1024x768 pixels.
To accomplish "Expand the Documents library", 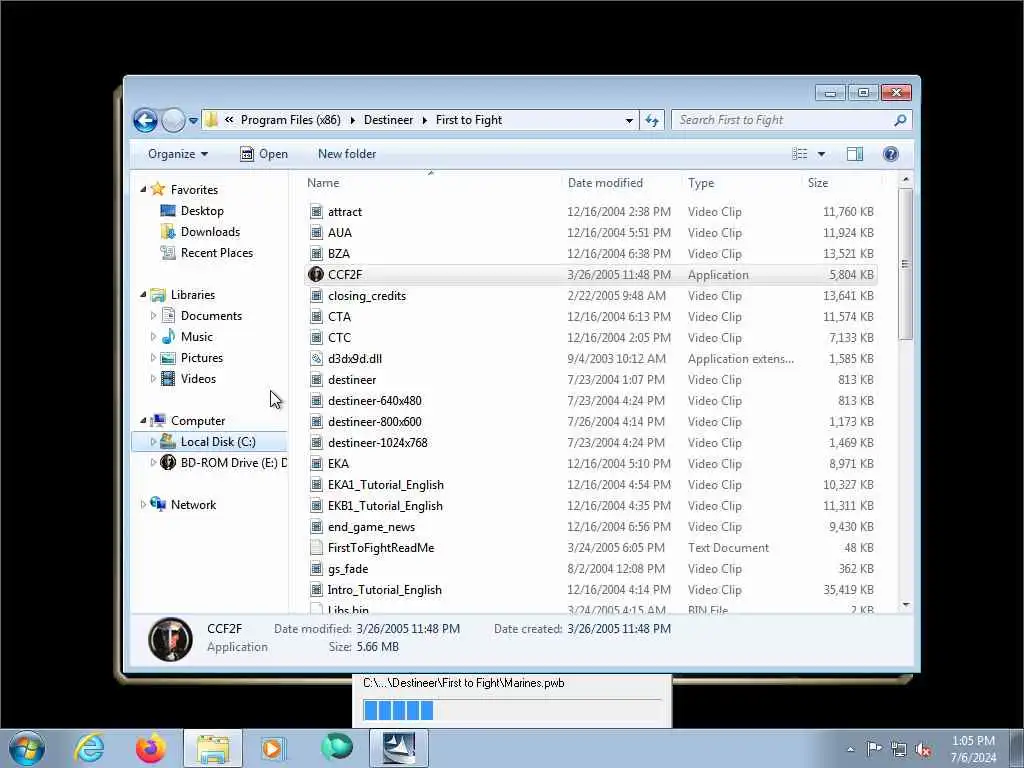I will coord(153,316).
